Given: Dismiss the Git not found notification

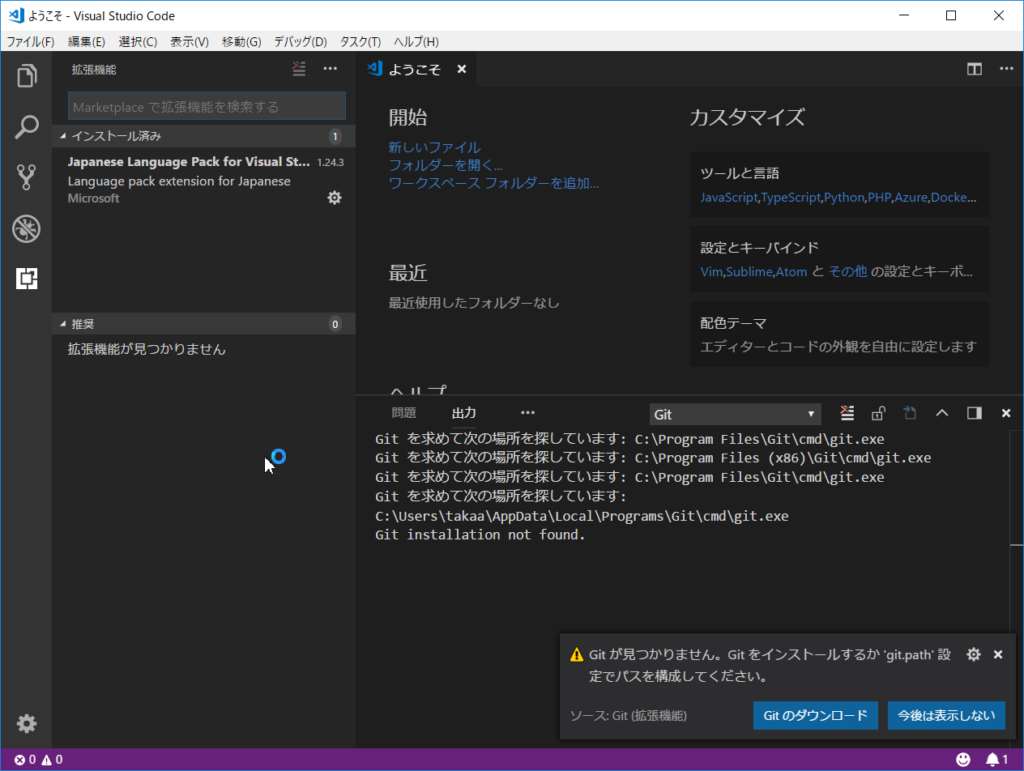Looking at the screenshot, I should pyautogui.click(x=998, y=654).
